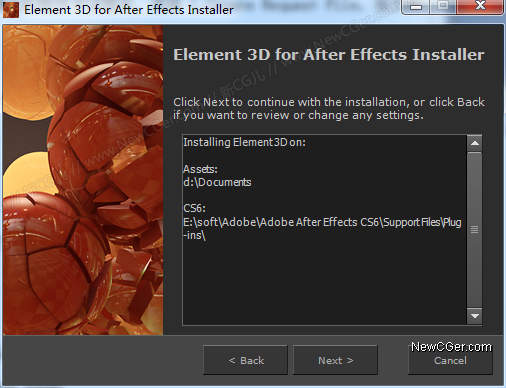Viewport: 506px width, 388px height.
Task: Select the 'Installing Element3D on:' line
Action: [x=244, y=142]
